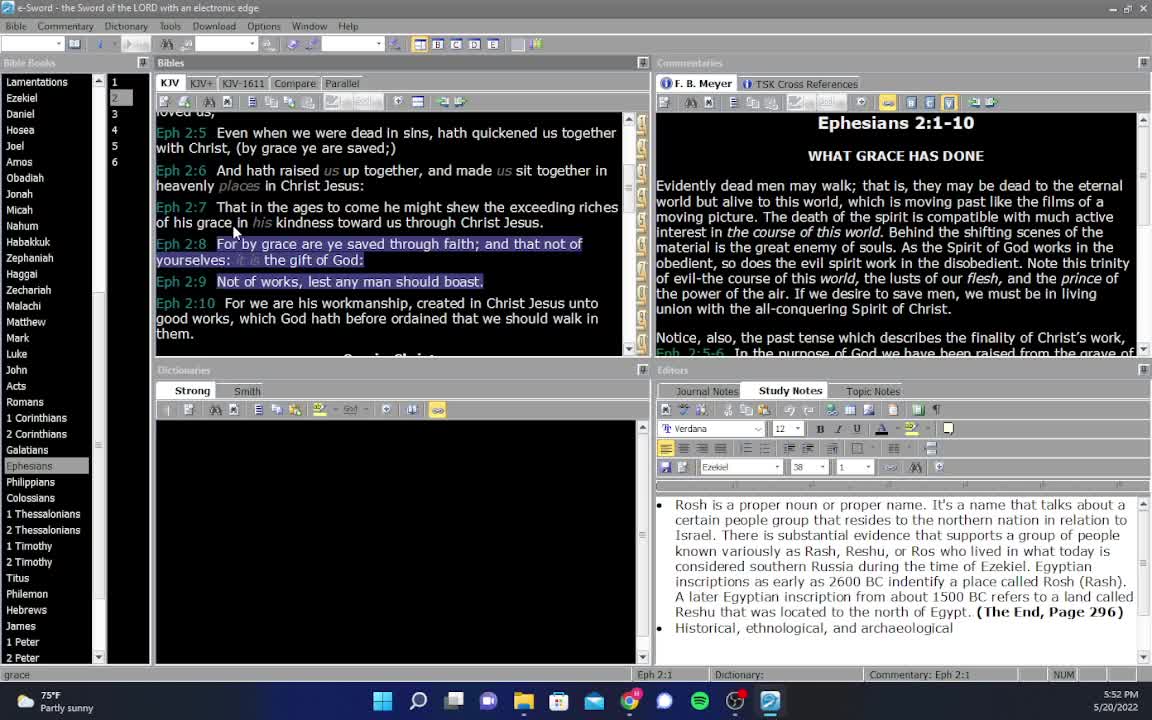Screen dimensions: 1152x720
Task: Show paragraph marks in editor
Action: pos(936,410)
